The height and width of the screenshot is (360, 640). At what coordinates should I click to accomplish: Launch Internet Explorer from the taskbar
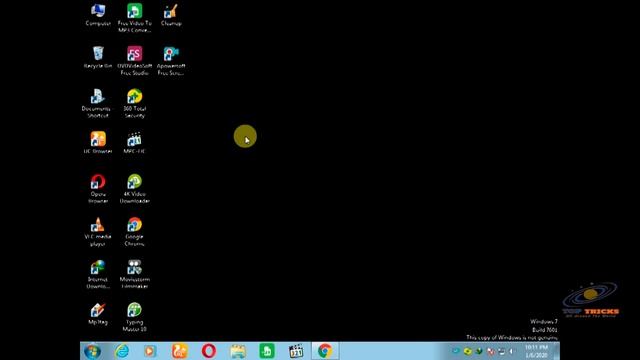tap(122, 351)
